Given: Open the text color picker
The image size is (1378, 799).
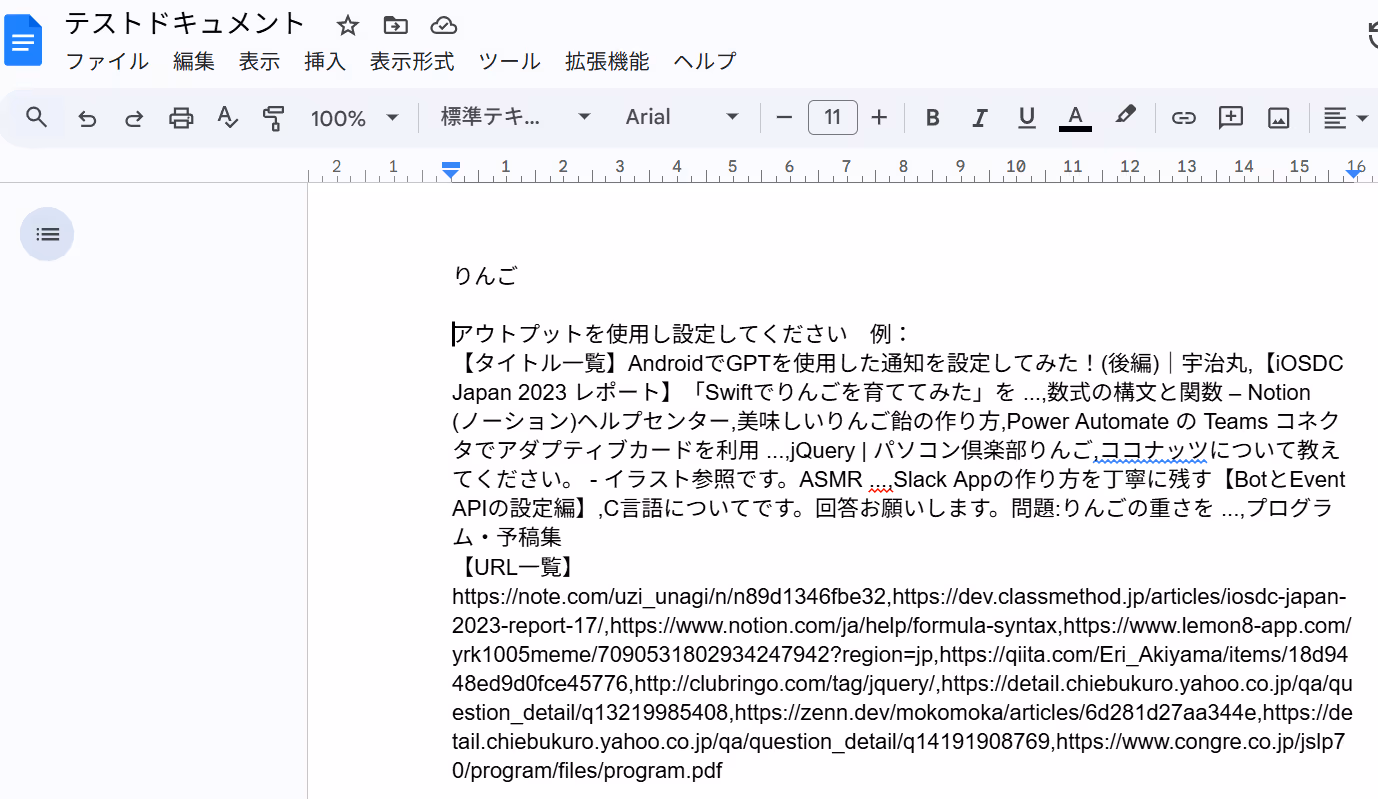Looking at the screenshot, I should click(x=1075, y=118).
